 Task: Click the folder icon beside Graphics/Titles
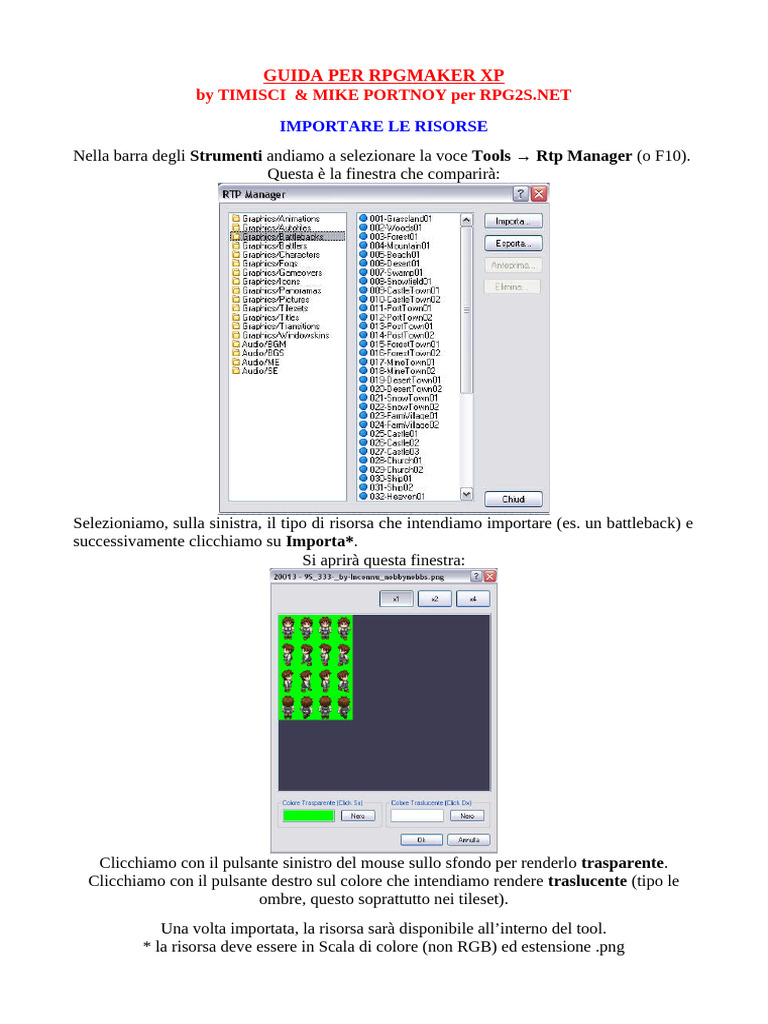pyautogui.click(x=236, y=317)
